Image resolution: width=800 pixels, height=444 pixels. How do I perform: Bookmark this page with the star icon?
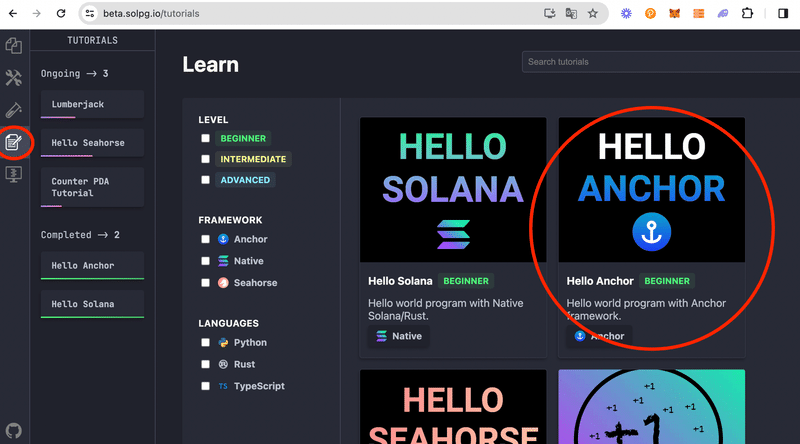tap(593, 14)
